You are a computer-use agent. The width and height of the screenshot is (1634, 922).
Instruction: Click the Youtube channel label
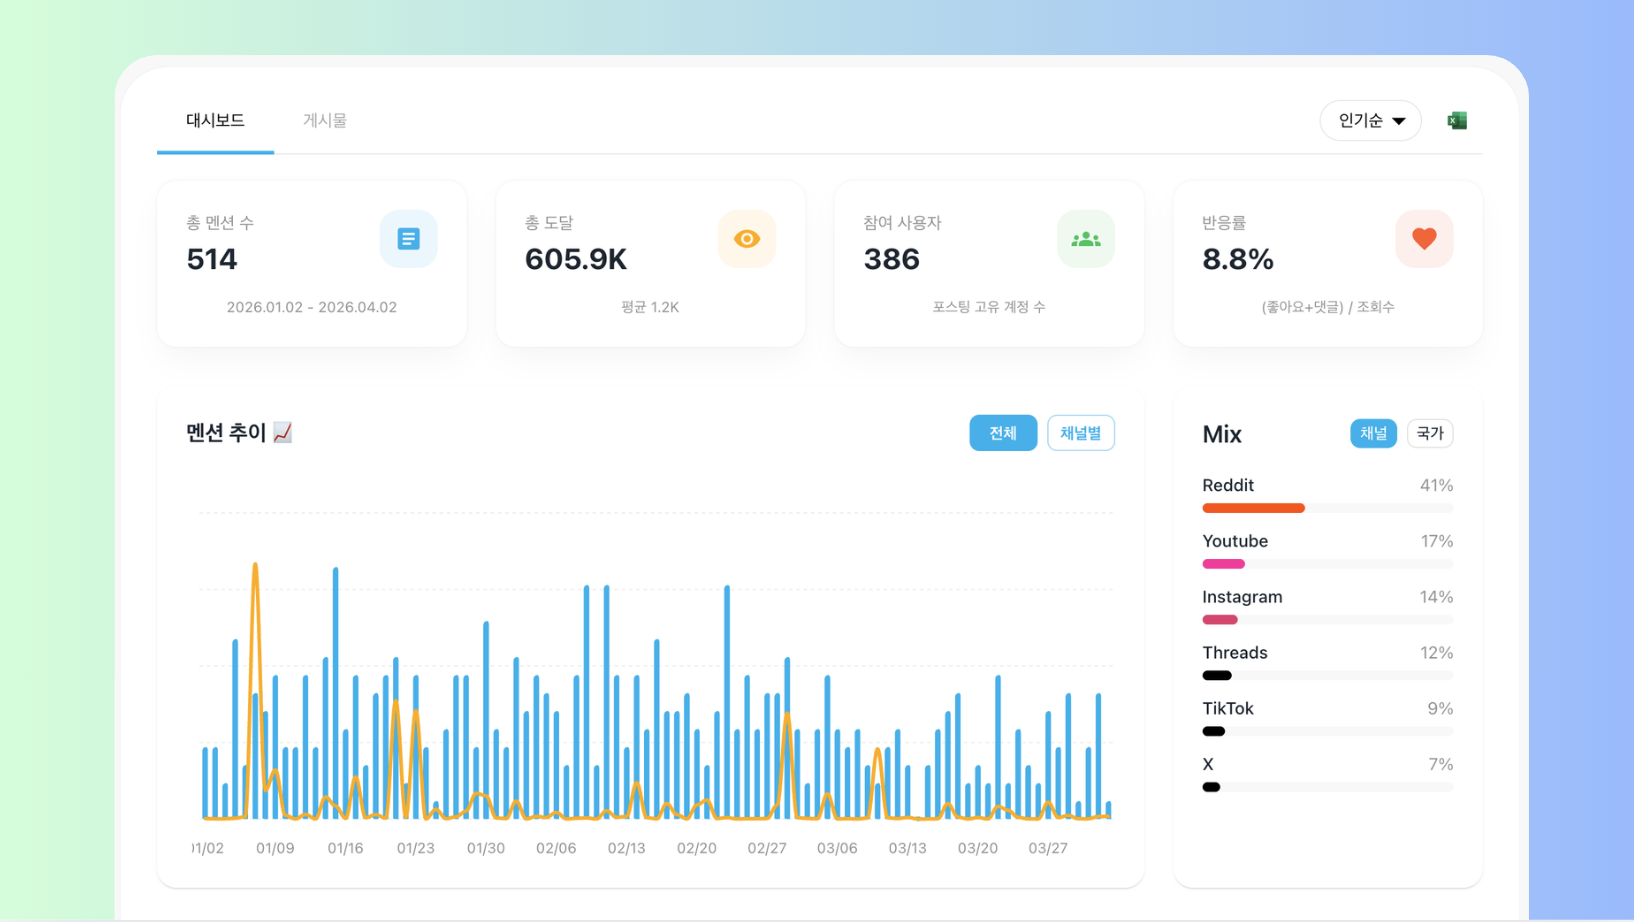point(1235,541)
